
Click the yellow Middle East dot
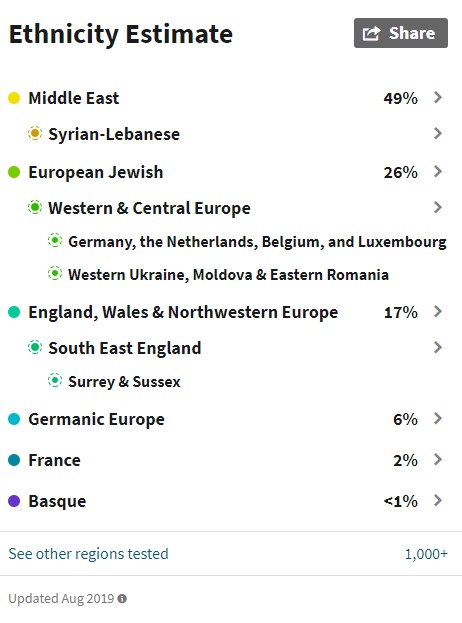click(14, 98)
